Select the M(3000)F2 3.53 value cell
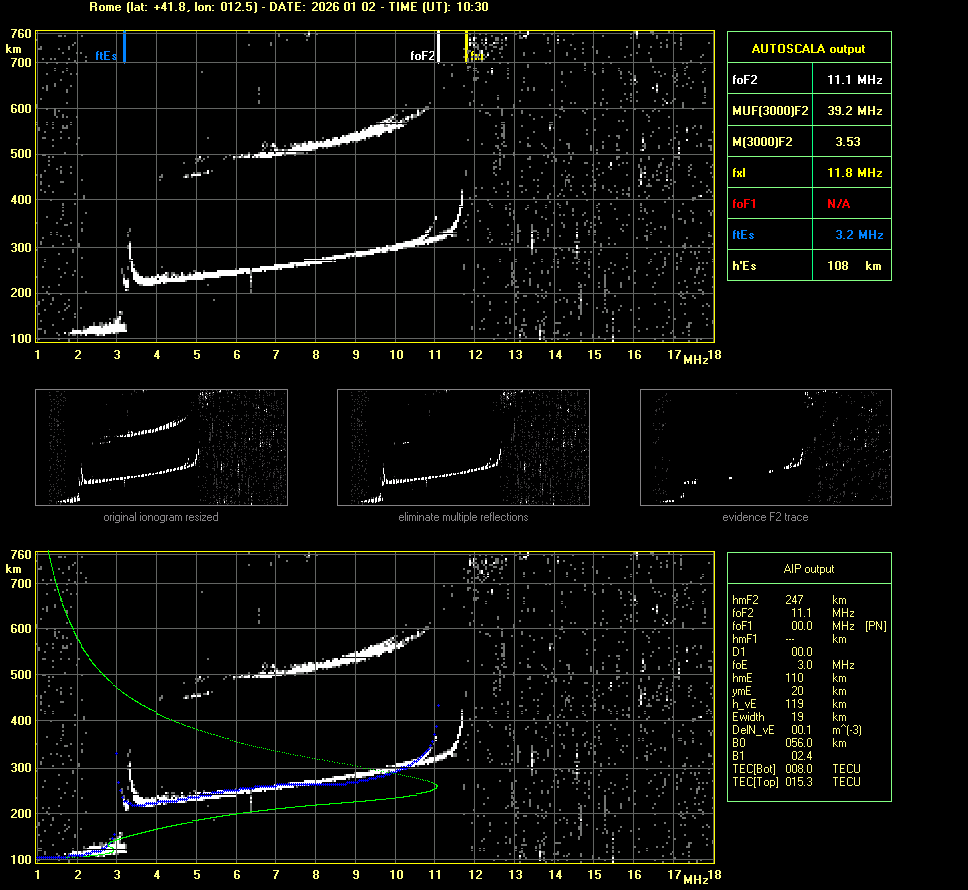Viewport: 968px width, 890px height. 850,142
